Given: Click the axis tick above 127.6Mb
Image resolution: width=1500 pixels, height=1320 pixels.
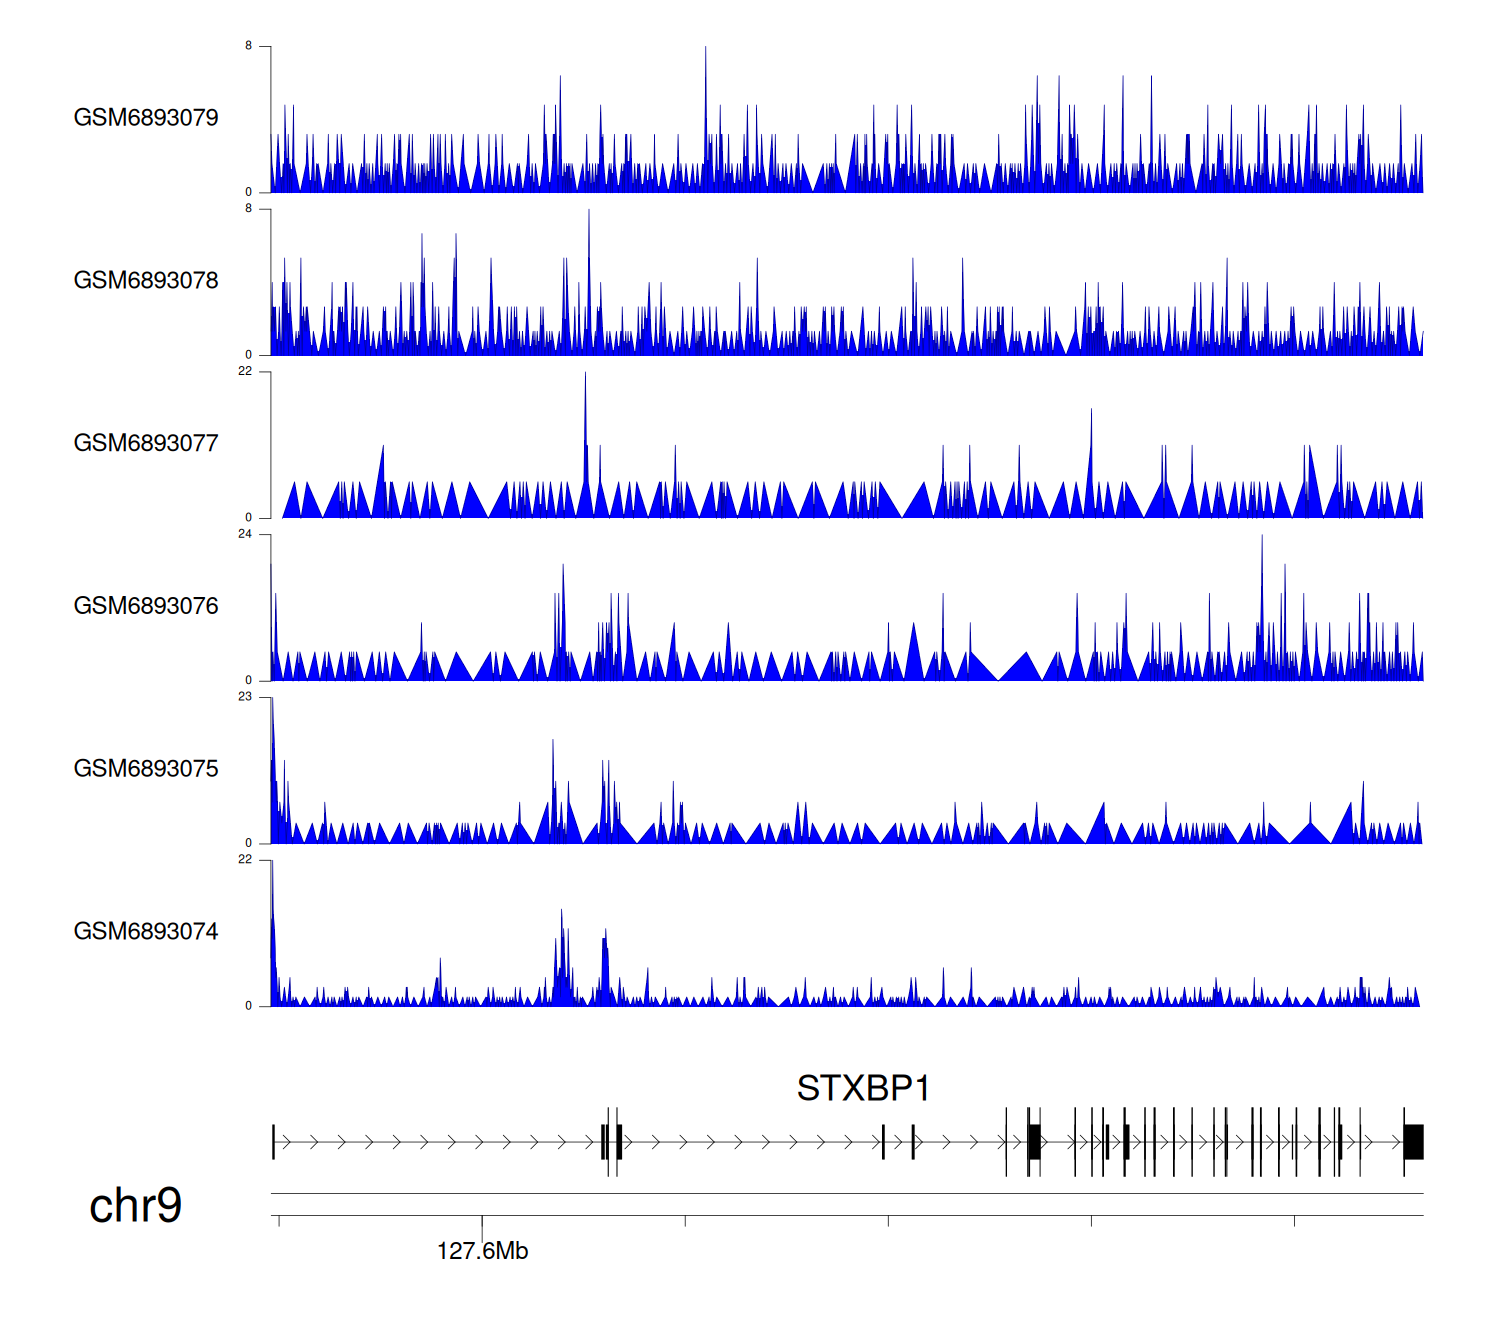Looking at the screenshot, I should 482,1221.
